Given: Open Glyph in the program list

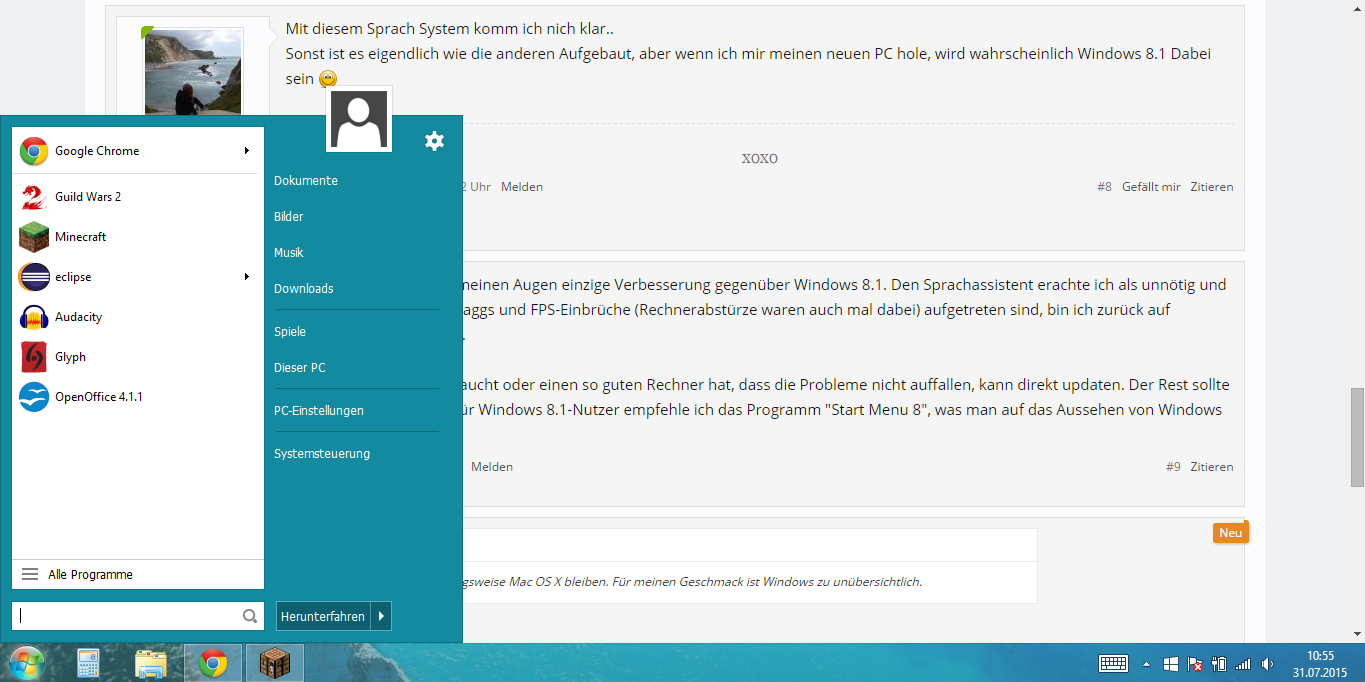Looking at the screenshot, I should pos(137,357).
